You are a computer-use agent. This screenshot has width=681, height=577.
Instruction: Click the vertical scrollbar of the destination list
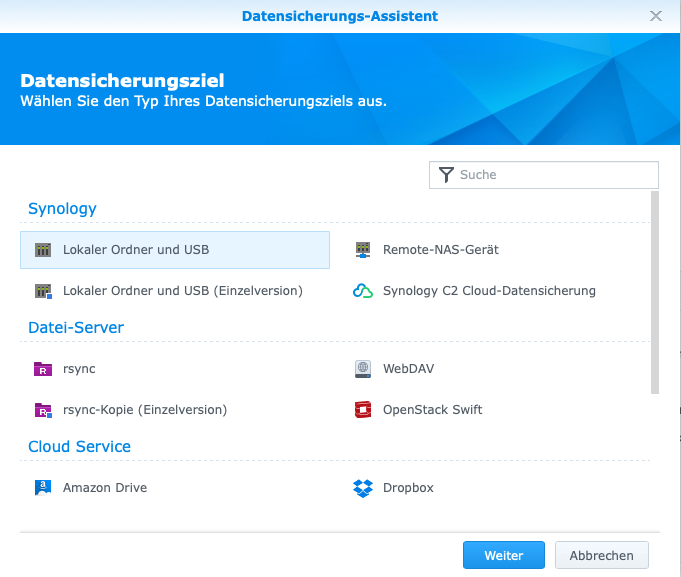tap(655, 292)
